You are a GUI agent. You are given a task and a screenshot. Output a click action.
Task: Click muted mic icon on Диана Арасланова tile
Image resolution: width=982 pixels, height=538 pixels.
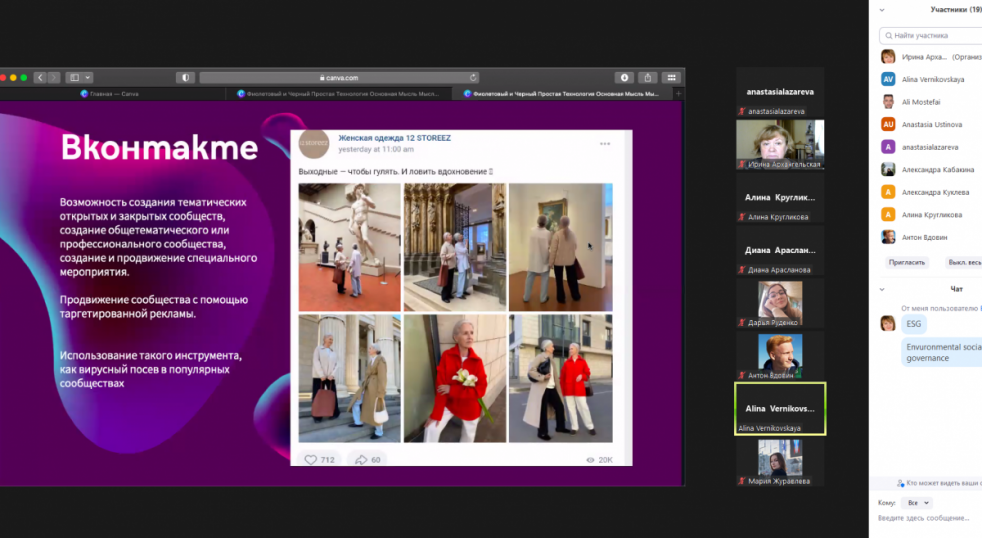tap(742, 270)
